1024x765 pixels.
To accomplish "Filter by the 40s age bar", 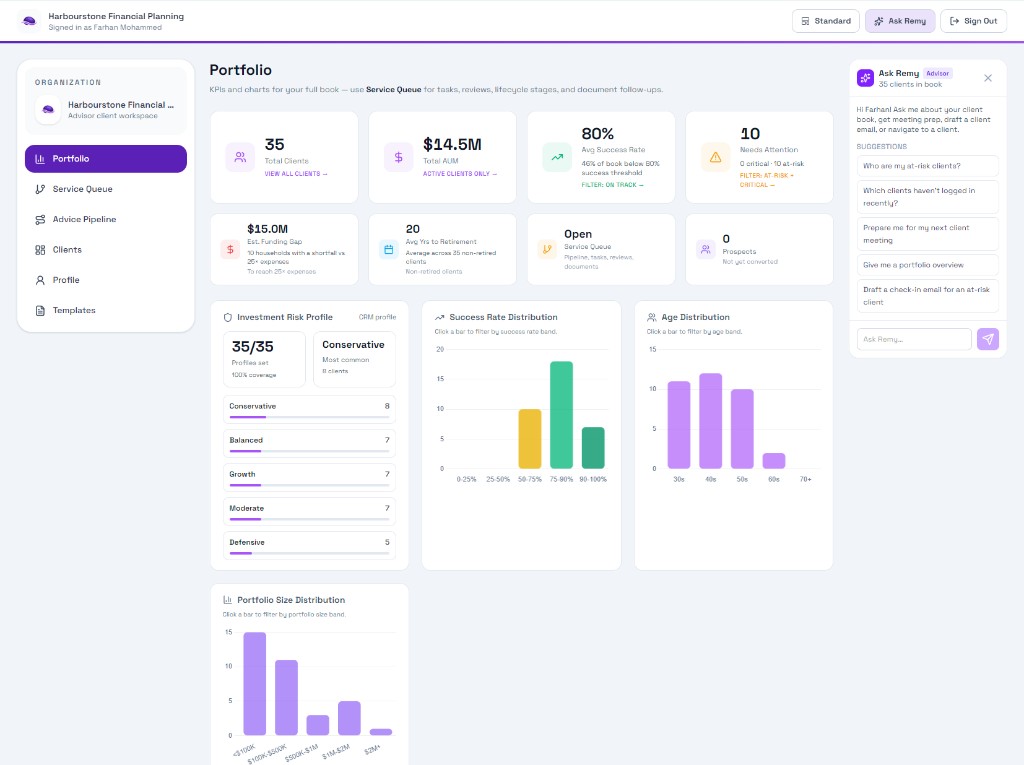I will click(x=711, y=421).
